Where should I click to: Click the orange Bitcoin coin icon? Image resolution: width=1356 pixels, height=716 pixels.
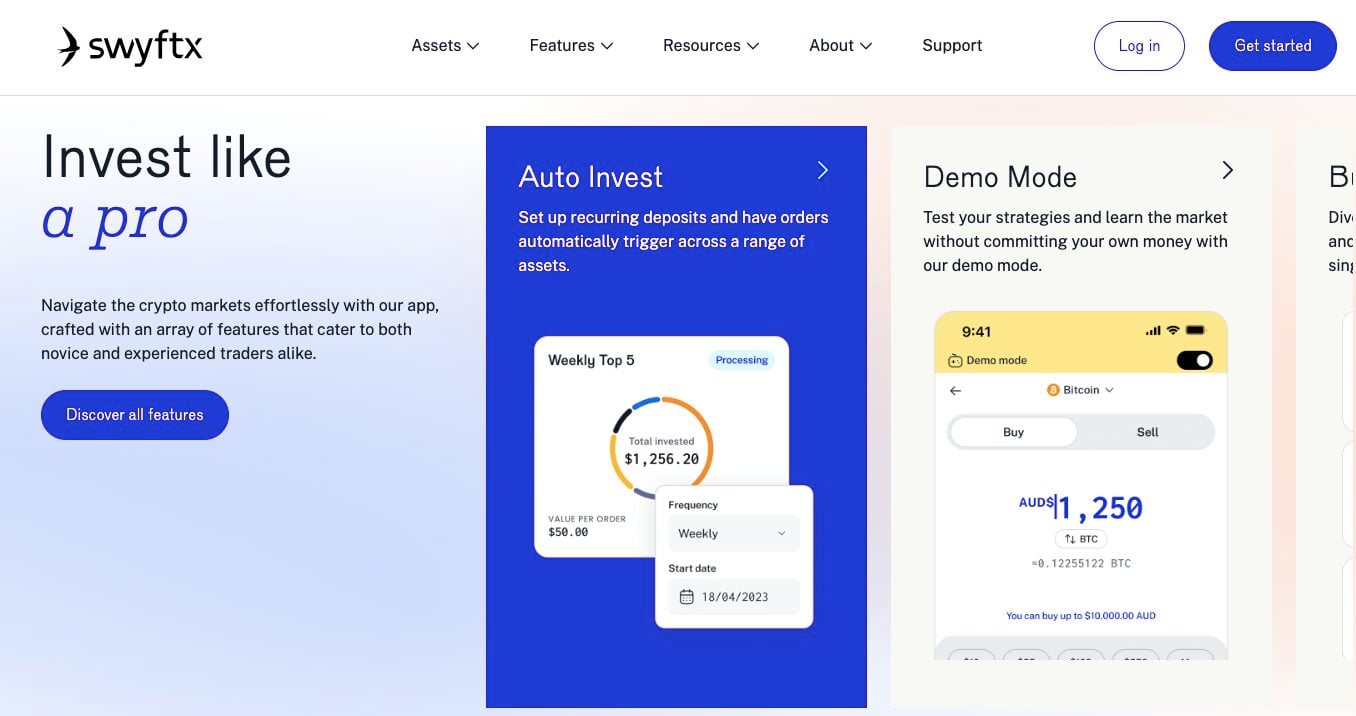(1052, 390)
